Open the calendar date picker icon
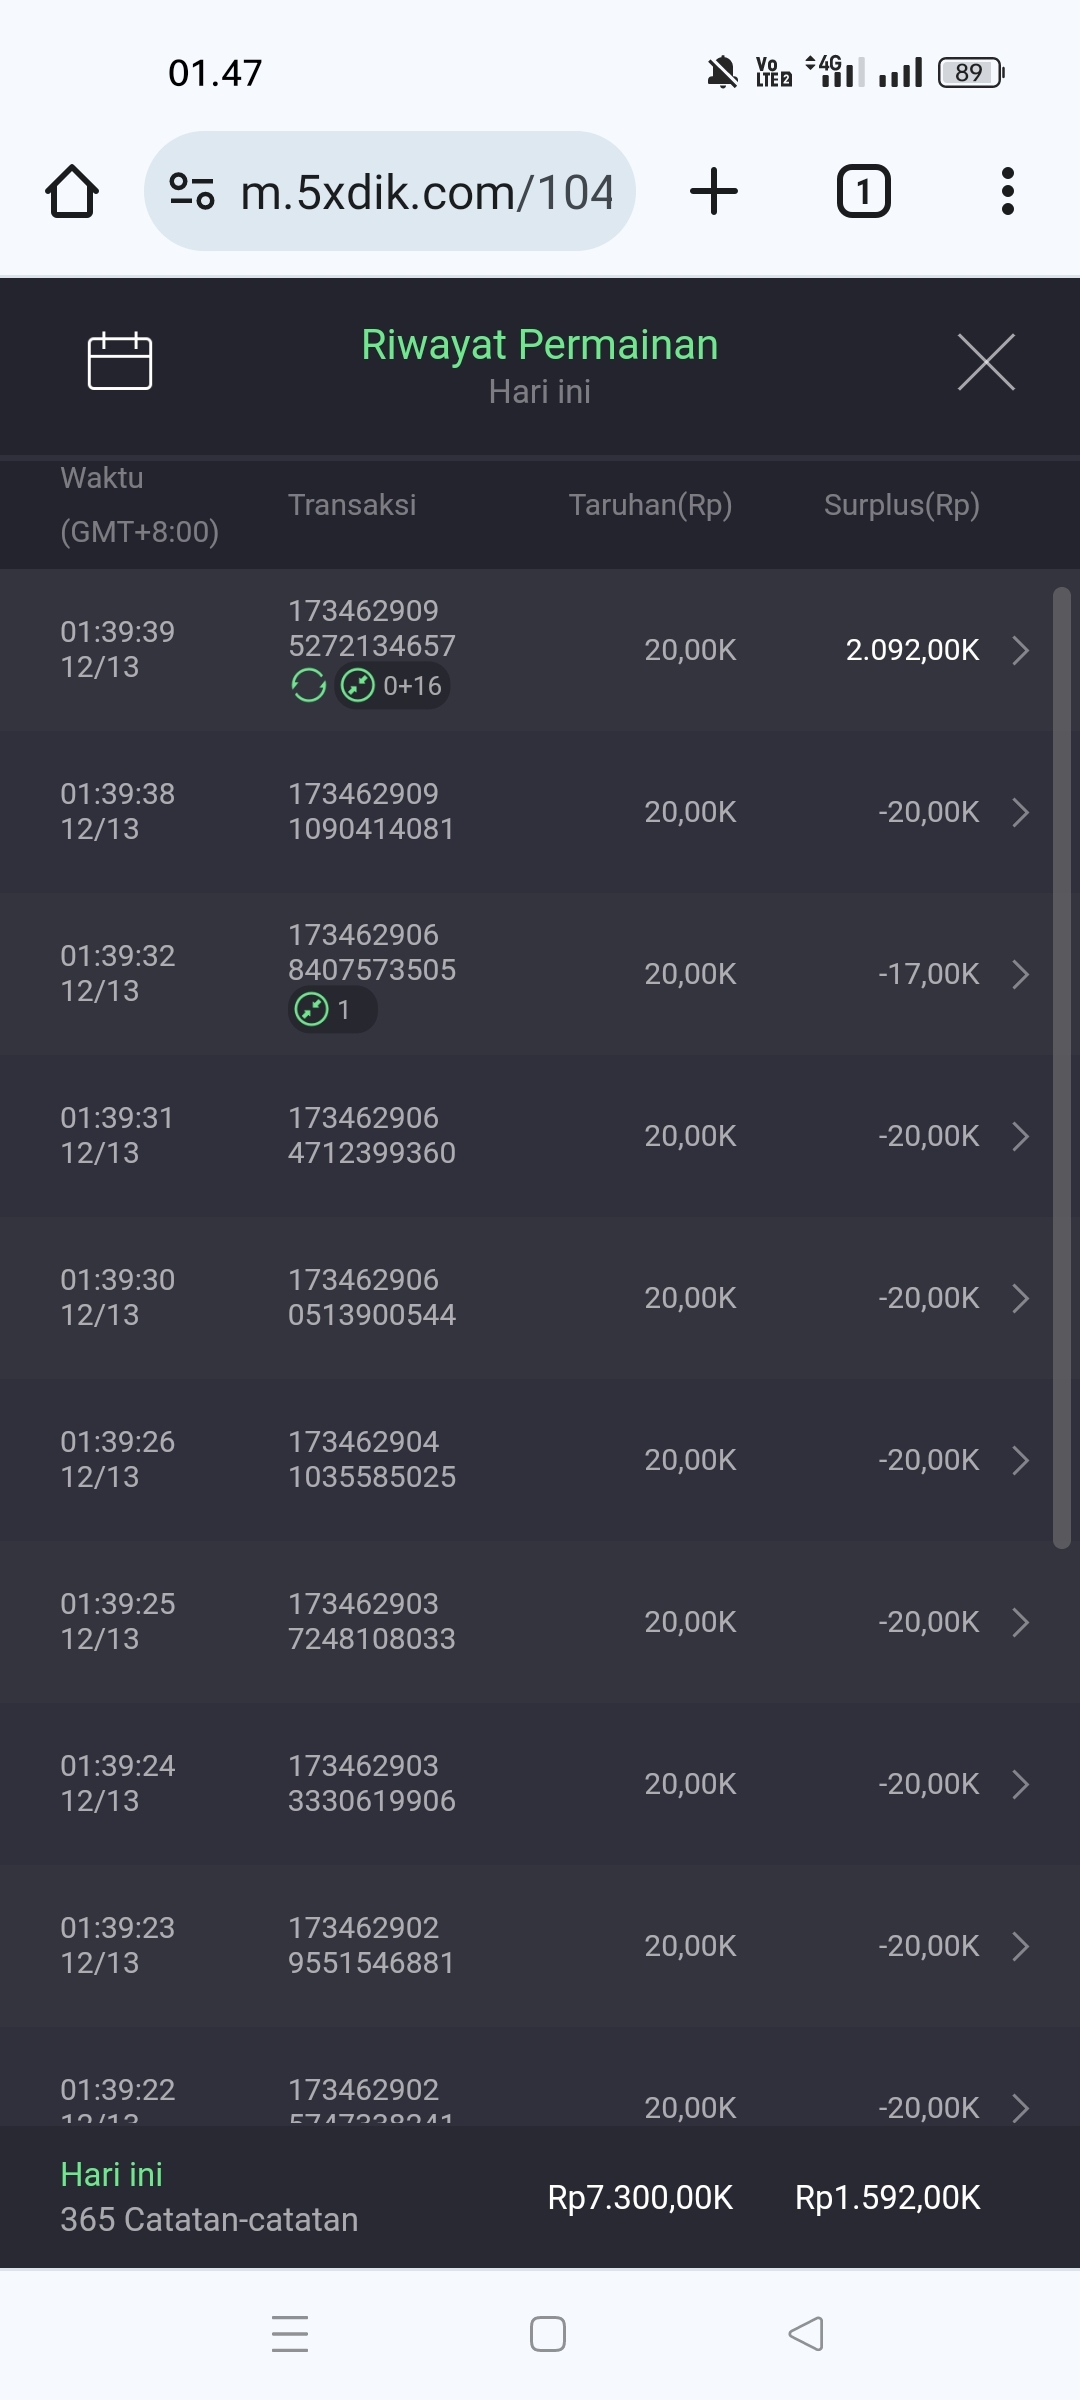The width and height of the screenshot is (1080, 2400). 120,360
